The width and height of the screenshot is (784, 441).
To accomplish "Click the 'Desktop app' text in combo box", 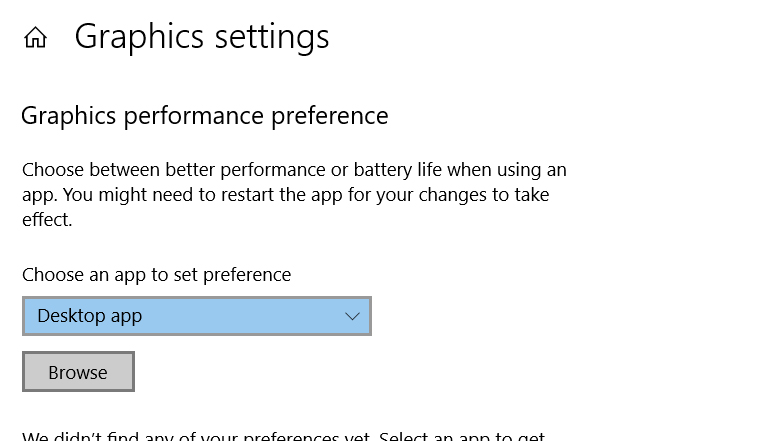I will (90, 316).
